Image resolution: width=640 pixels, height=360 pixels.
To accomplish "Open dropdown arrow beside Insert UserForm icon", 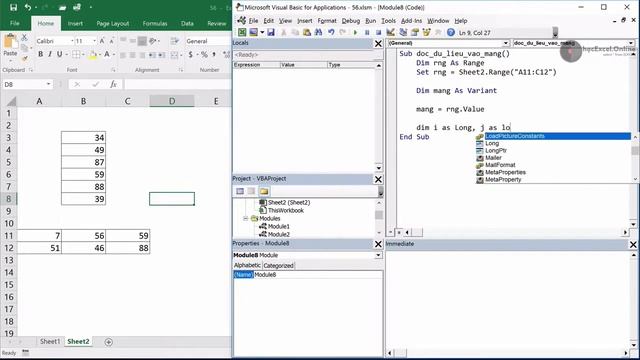I will coord(262,32).
